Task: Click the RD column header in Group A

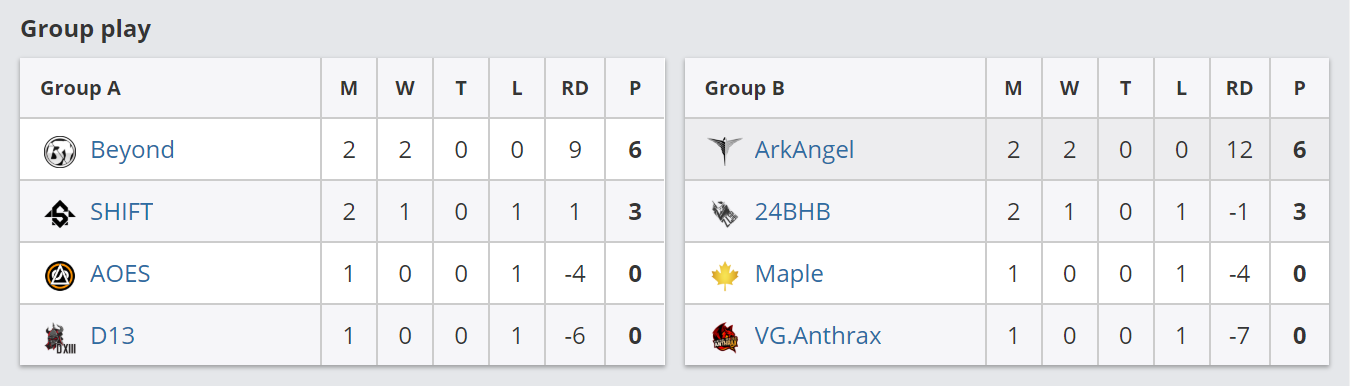Action: click(x=574, y=88)
